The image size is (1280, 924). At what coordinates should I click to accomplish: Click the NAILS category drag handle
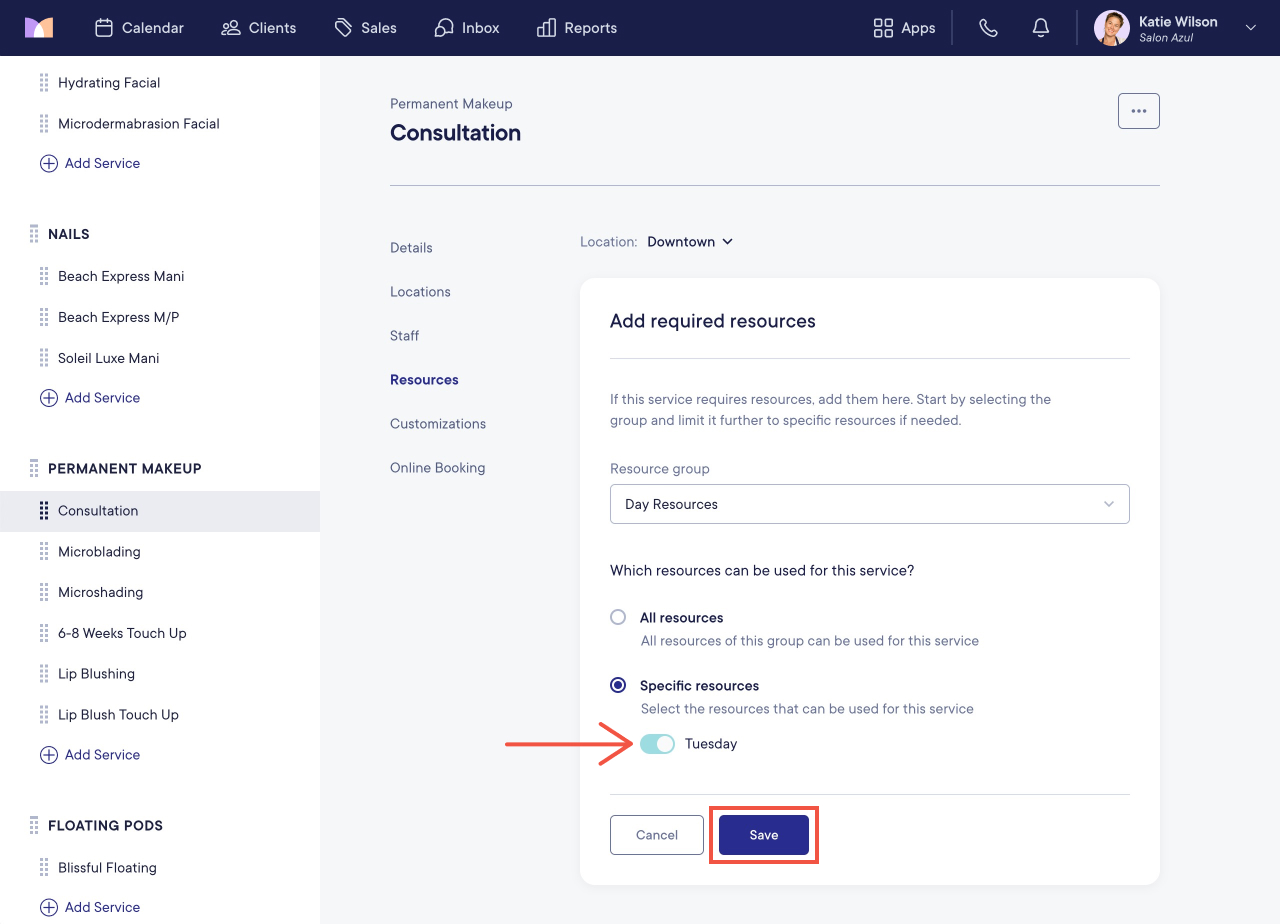tap(34, 234)
